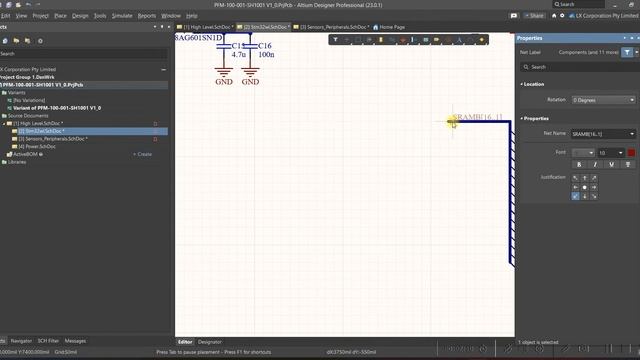640x360 pixels.
Task: Open the SCH Filter panel tab
Action: (x=48, y=341)
